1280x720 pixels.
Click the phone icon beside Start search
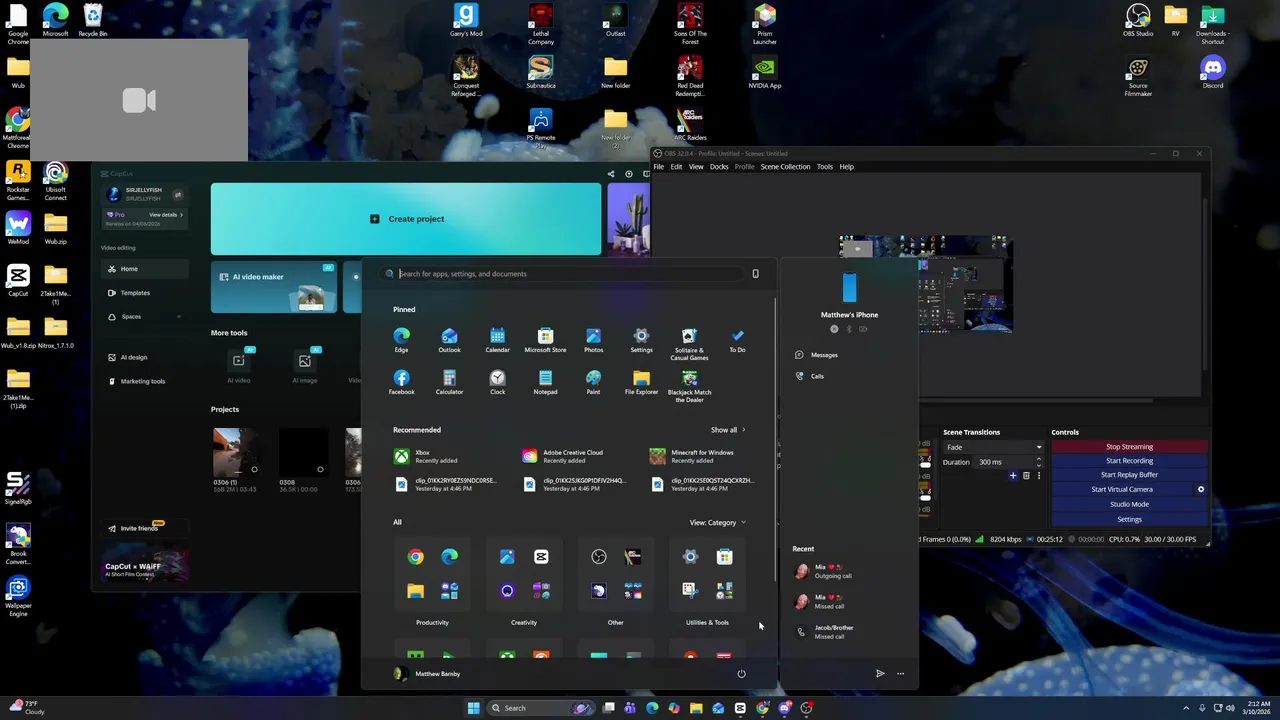755,274
